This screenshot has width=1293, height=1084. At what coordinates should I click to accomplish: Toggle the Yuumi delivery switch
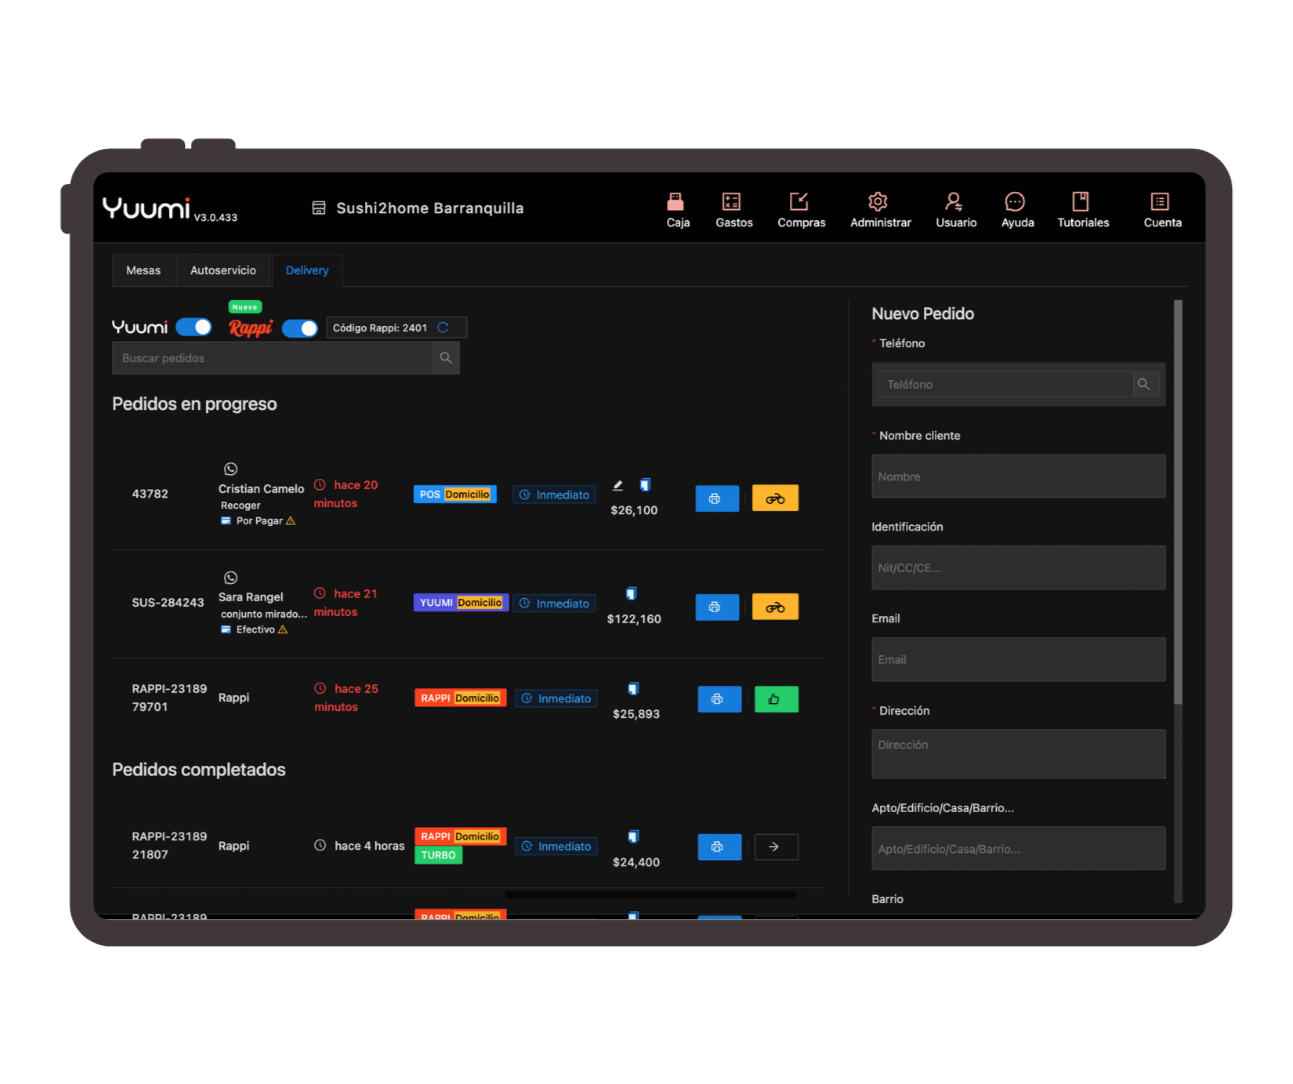(194, 327)
